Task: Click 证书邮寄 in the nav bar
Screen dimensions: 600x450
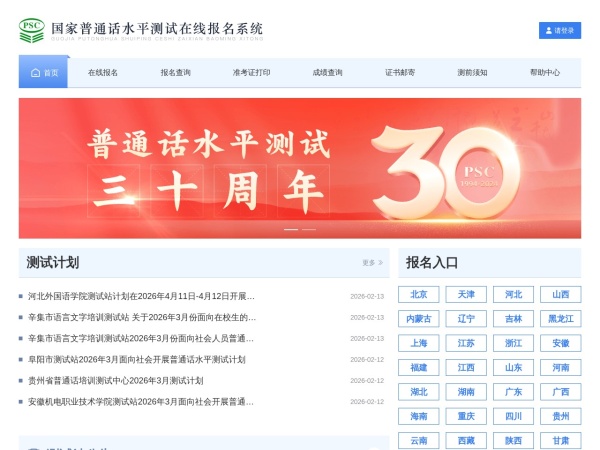Action: [x=400, y=73]
